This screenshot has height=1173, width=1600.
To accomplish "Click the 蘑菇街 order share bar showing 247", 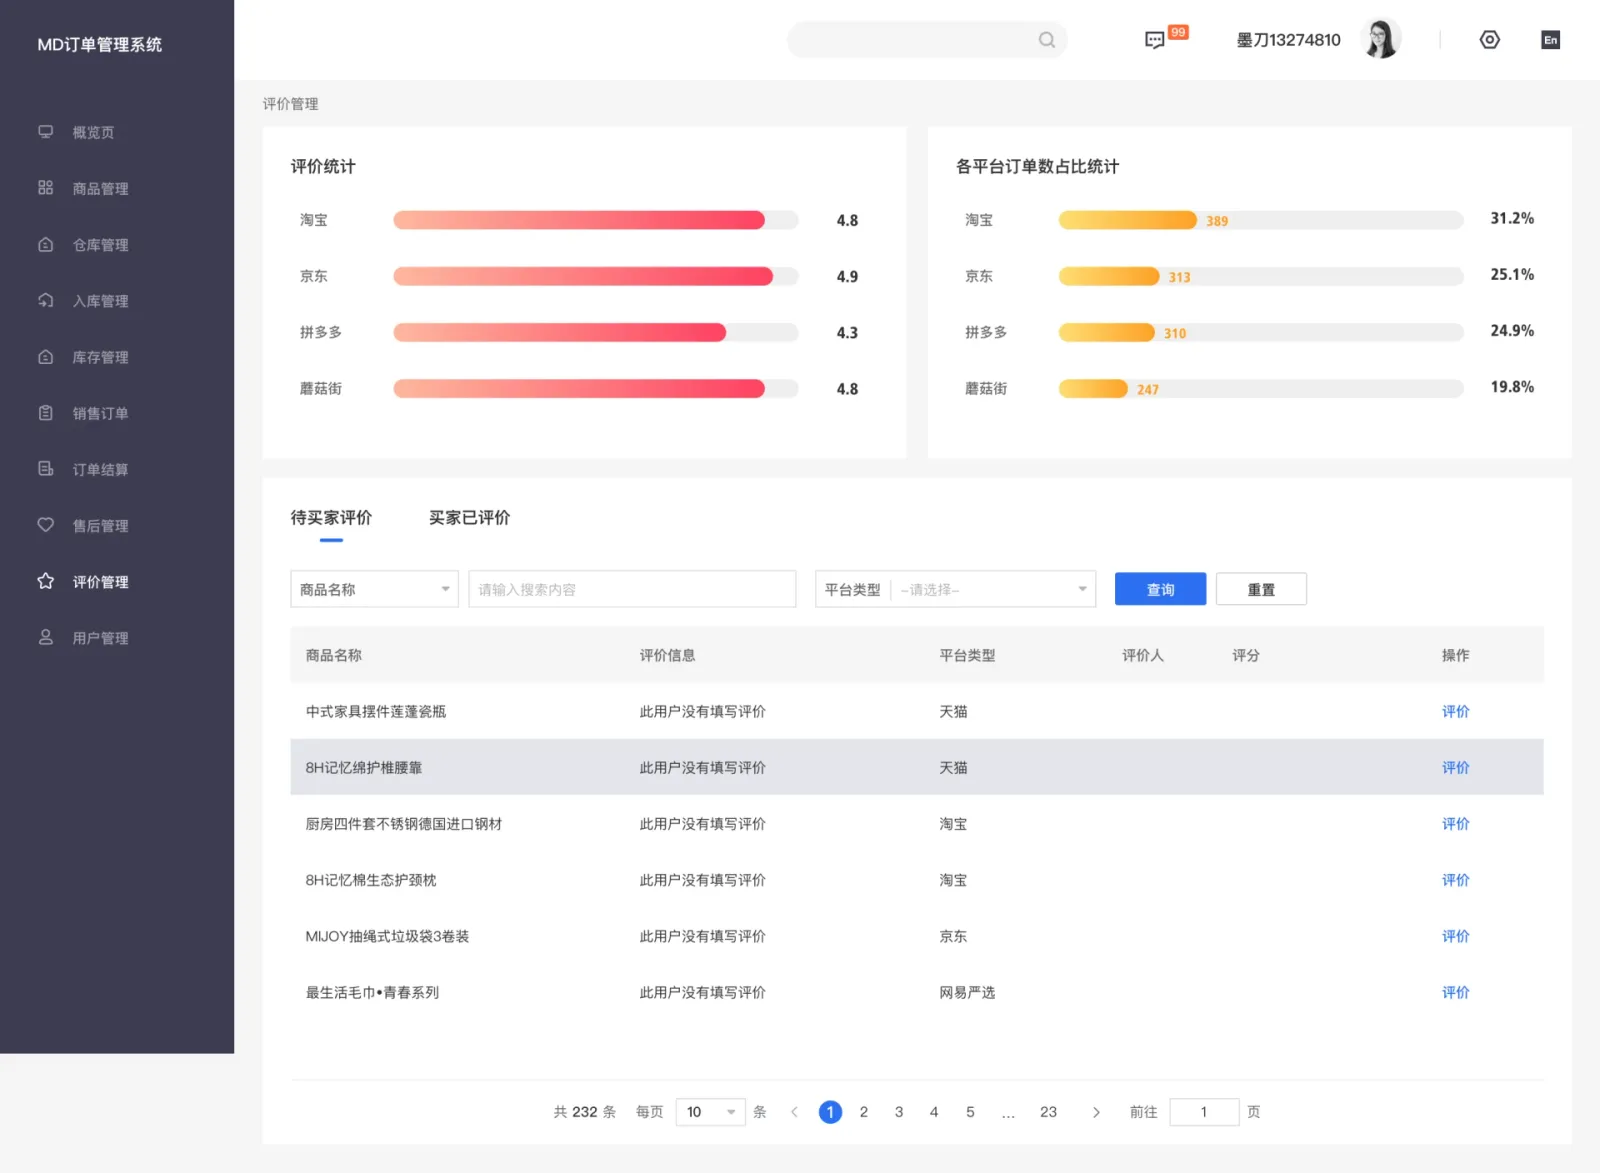I will (1261, 388).
